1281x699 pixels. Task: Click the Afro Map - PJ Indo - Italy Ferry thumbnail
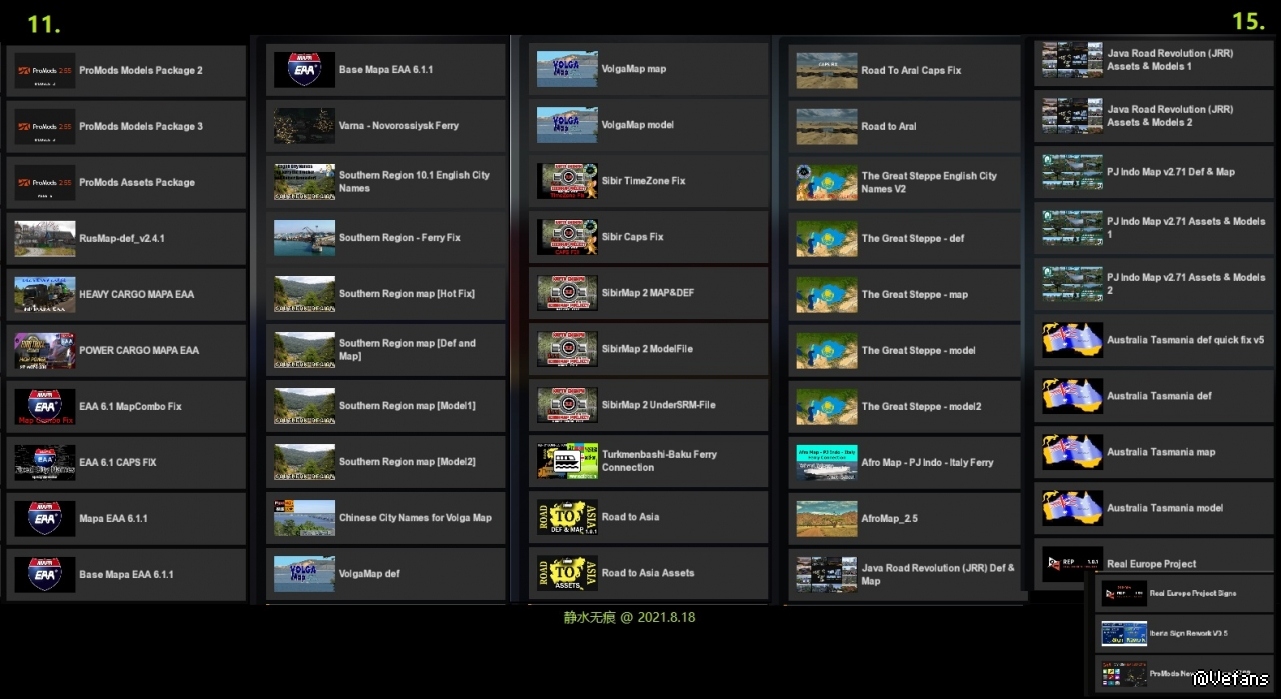[x=827, y=463]
